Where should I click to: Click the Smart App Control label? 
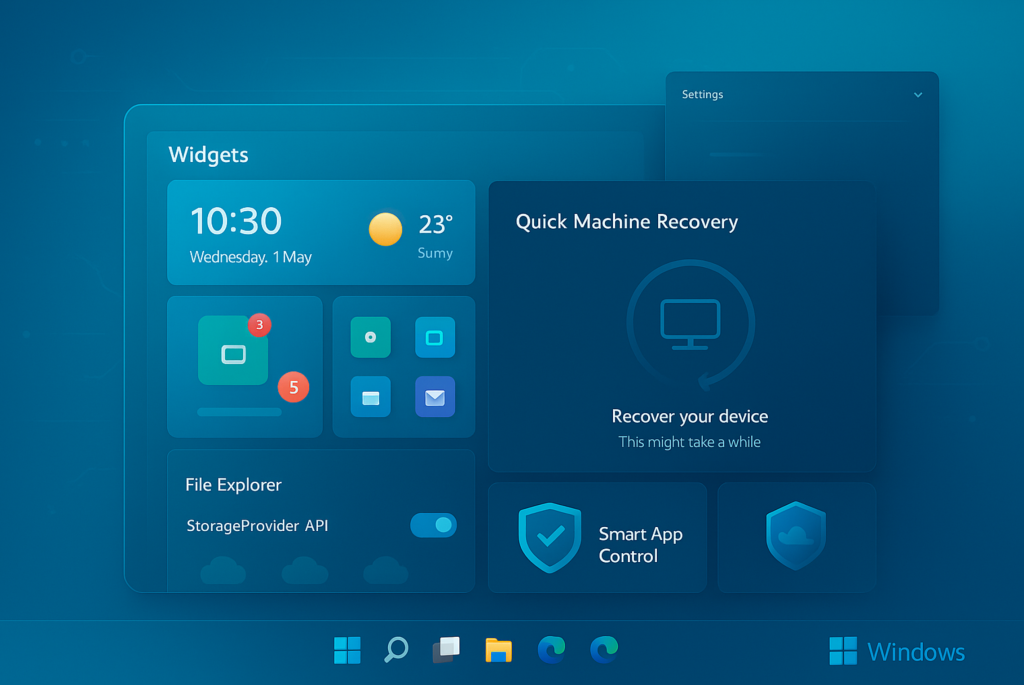tap(641, 545)
